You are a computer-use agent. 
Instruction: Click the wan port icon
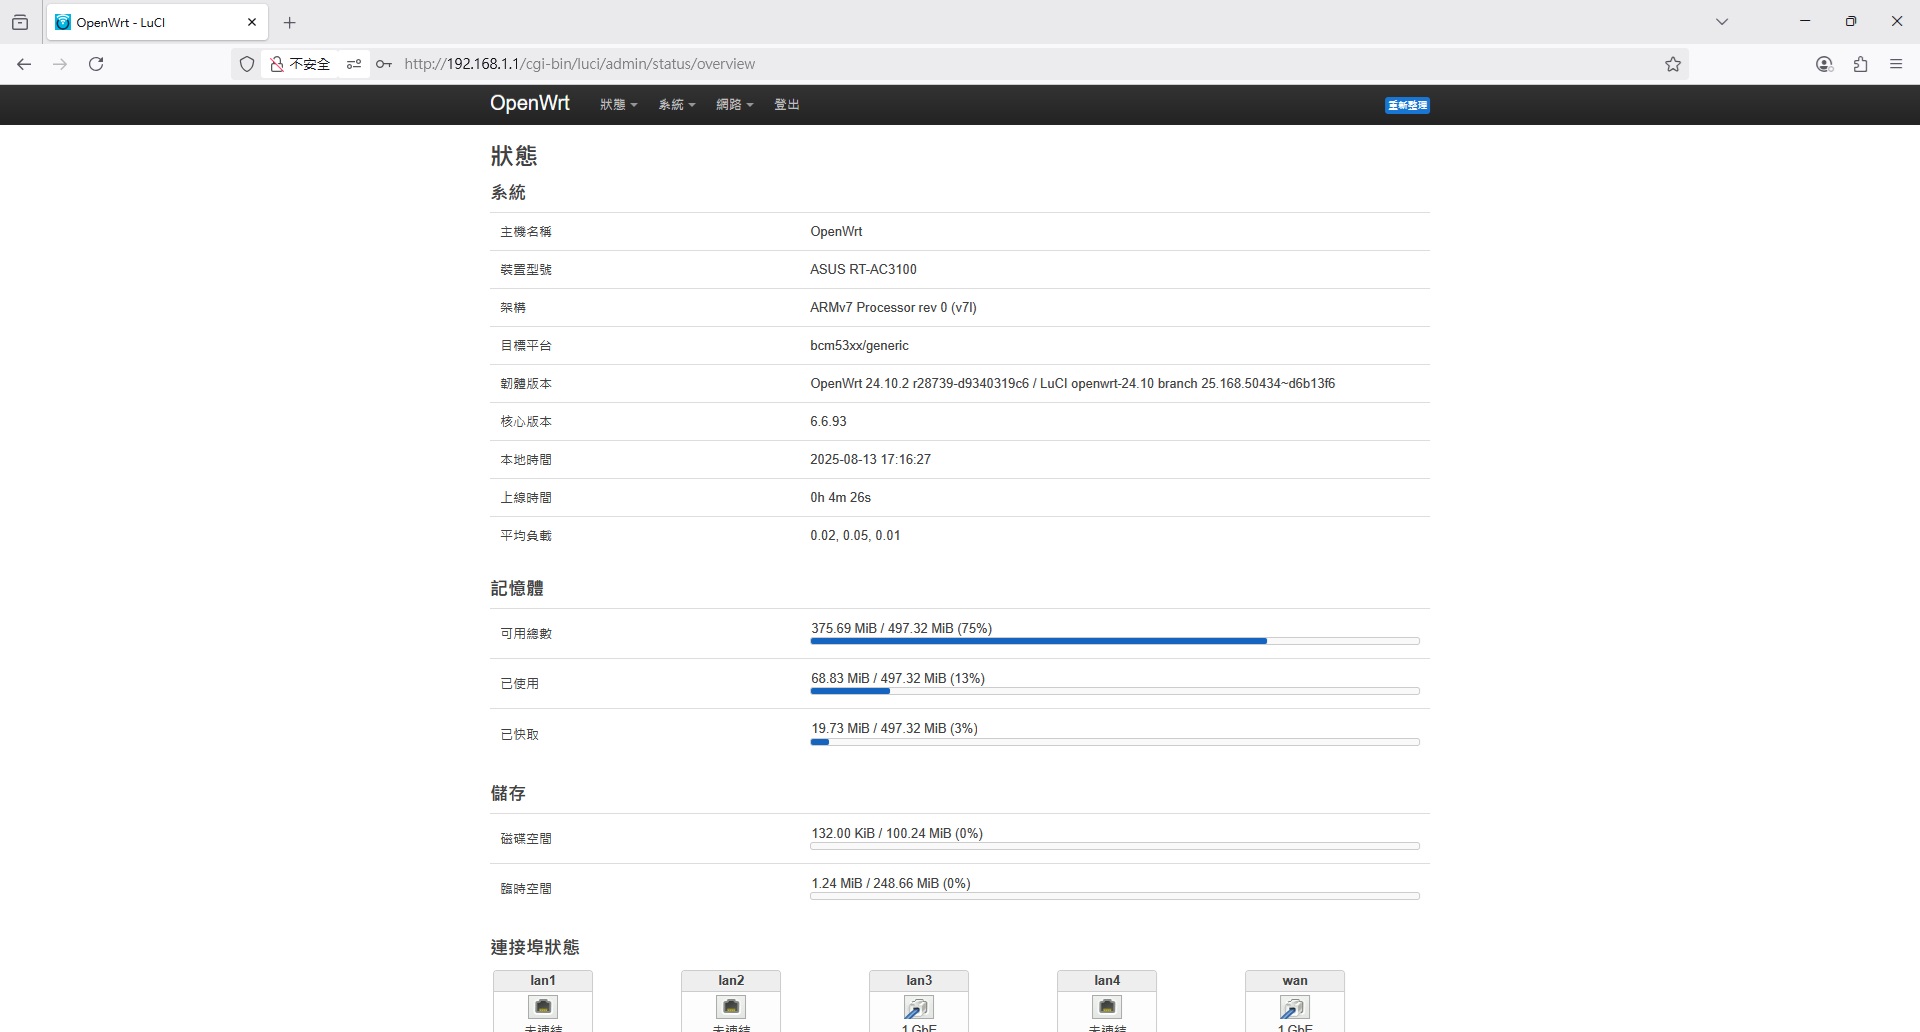1295,1006
